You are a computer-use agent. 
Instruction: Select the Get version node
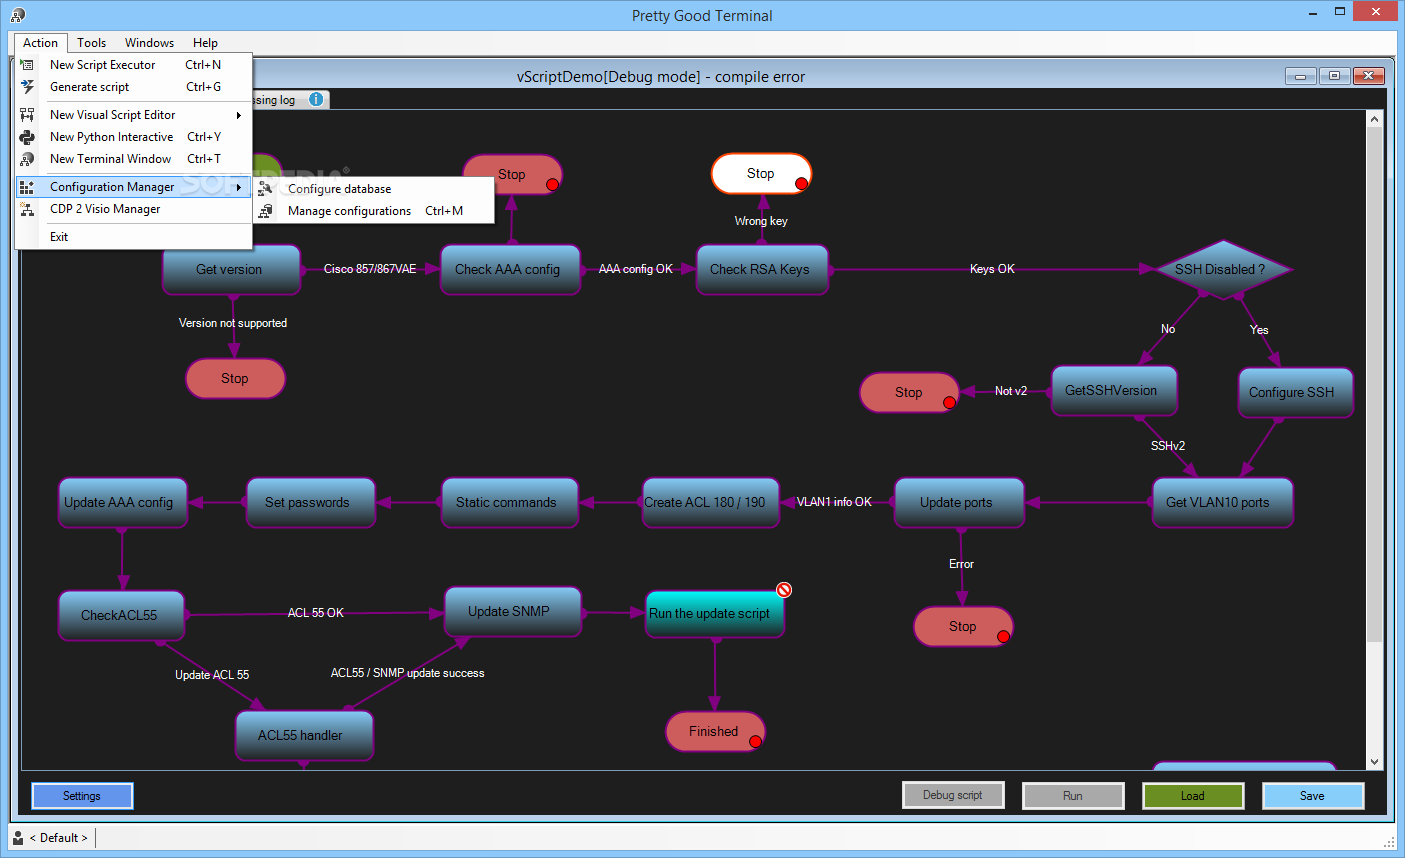click(231, 269)
